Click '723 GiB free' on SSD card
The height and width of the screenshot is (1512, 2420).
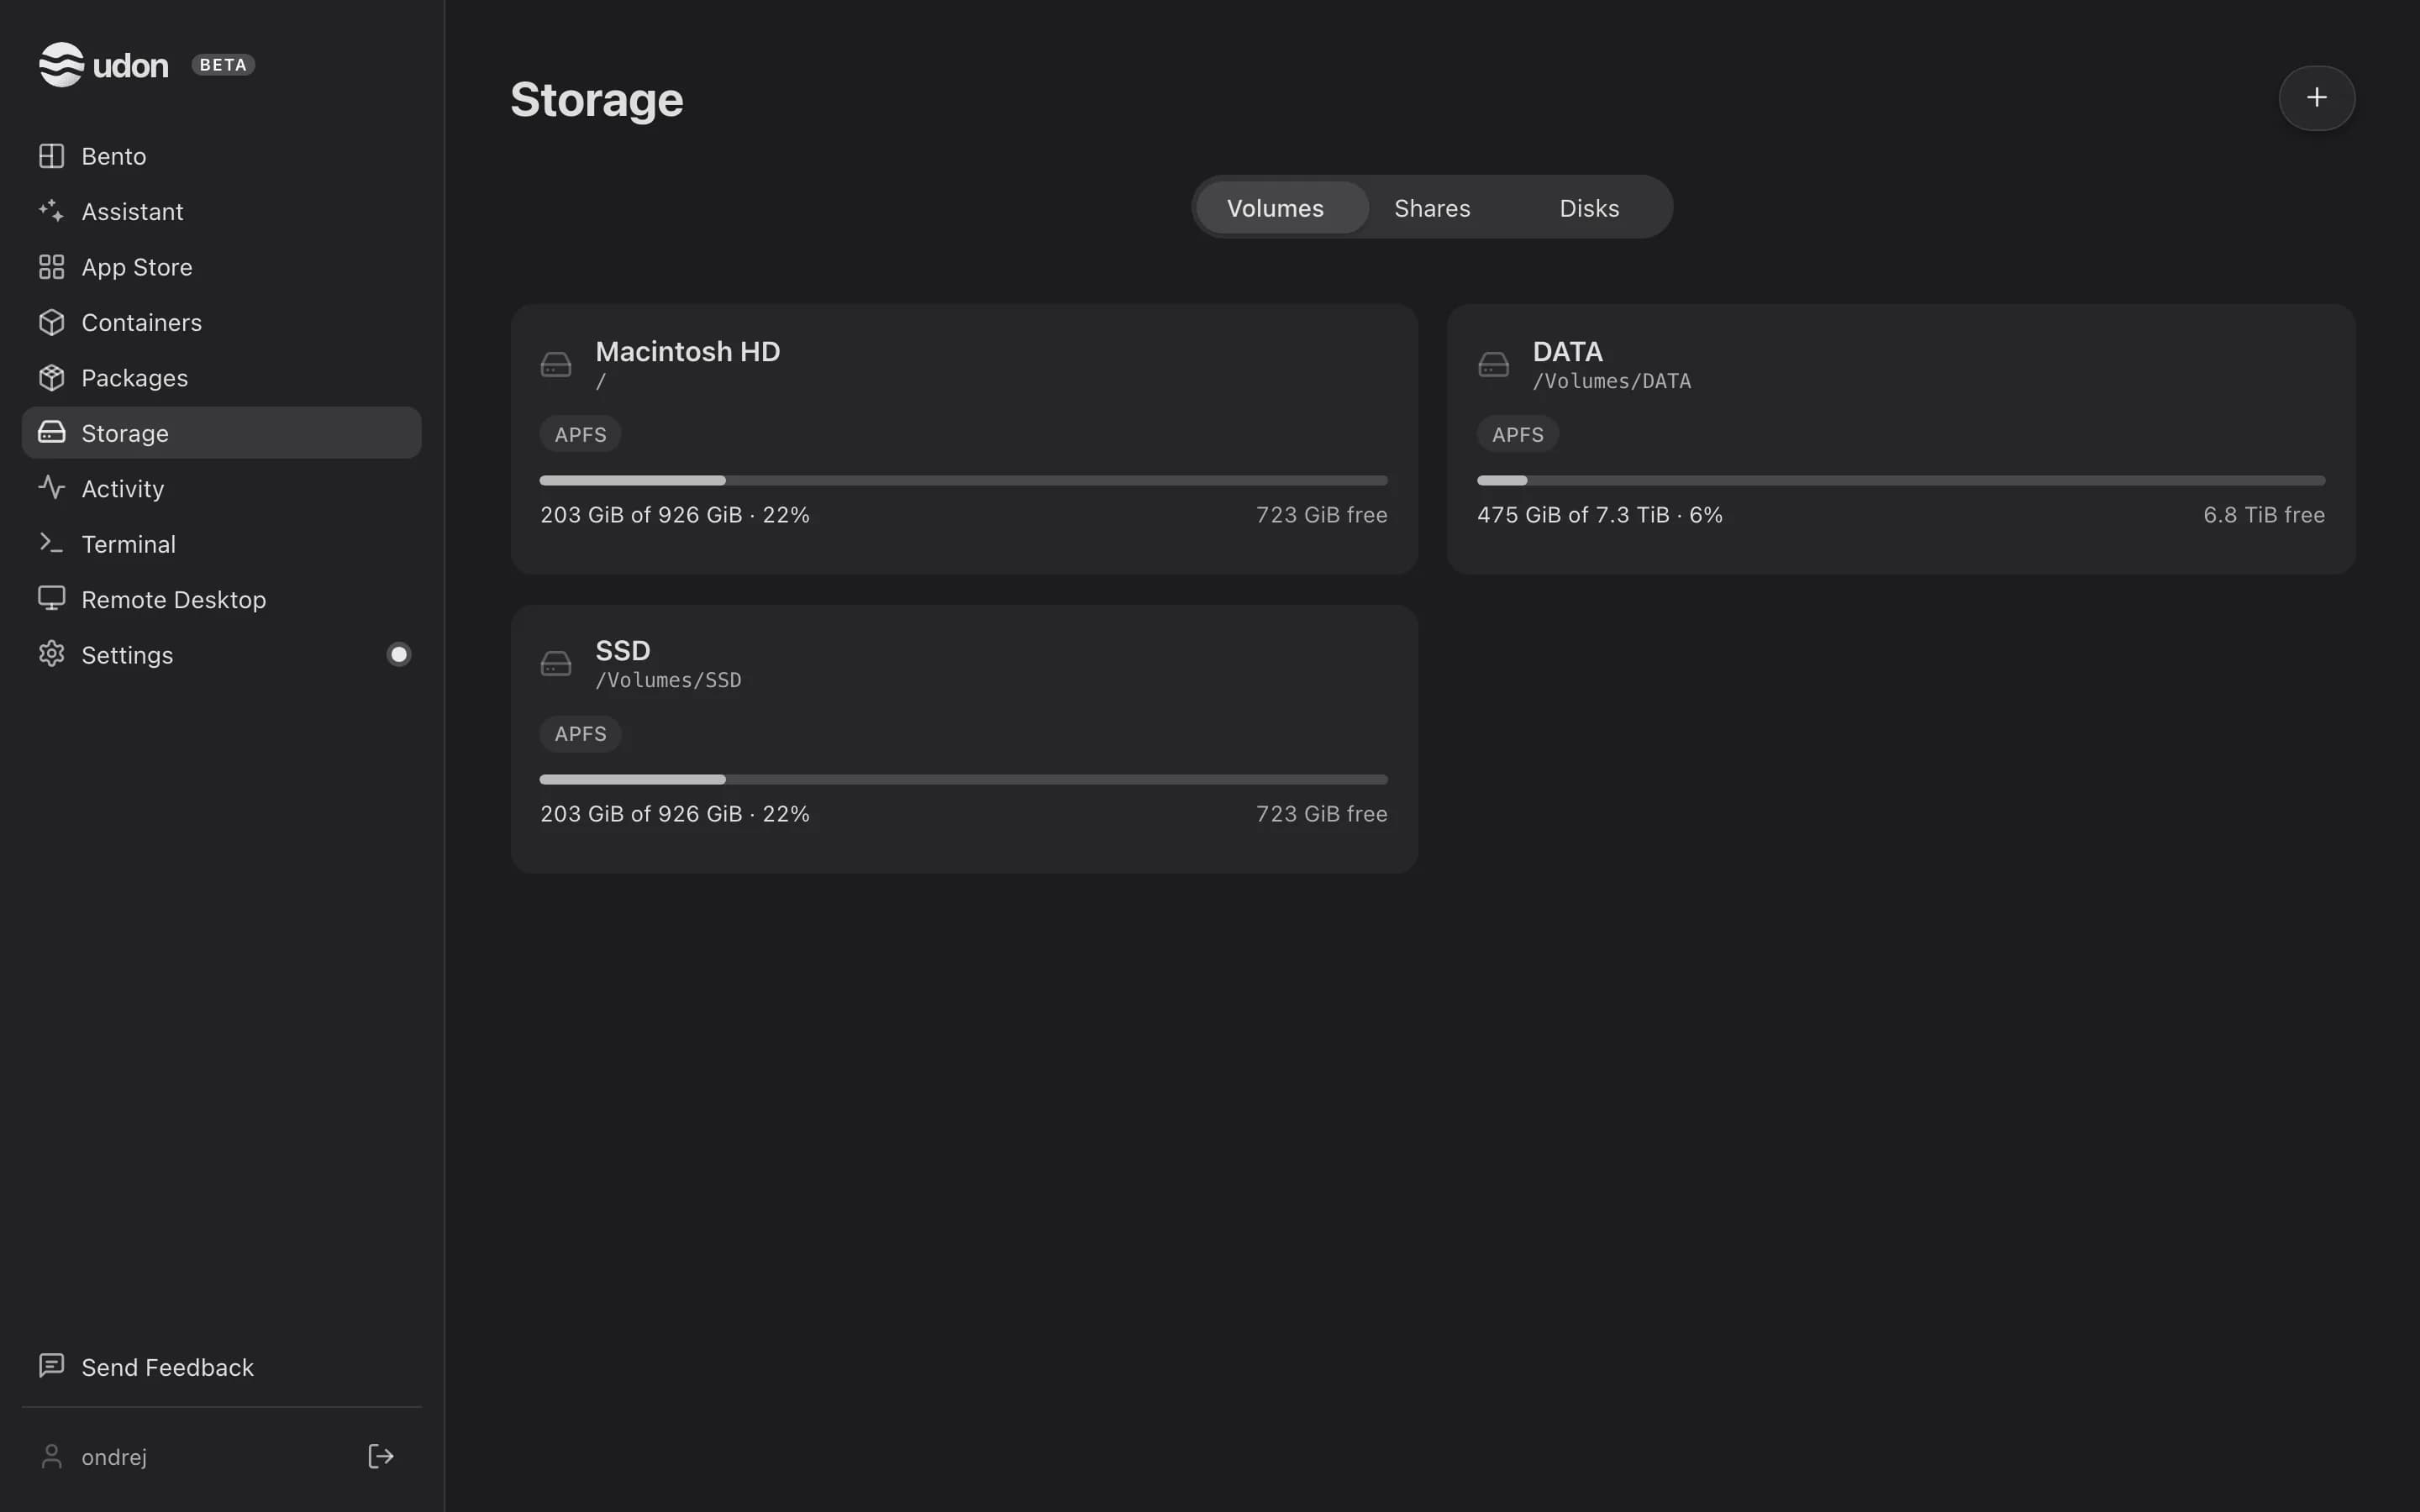1321,814
